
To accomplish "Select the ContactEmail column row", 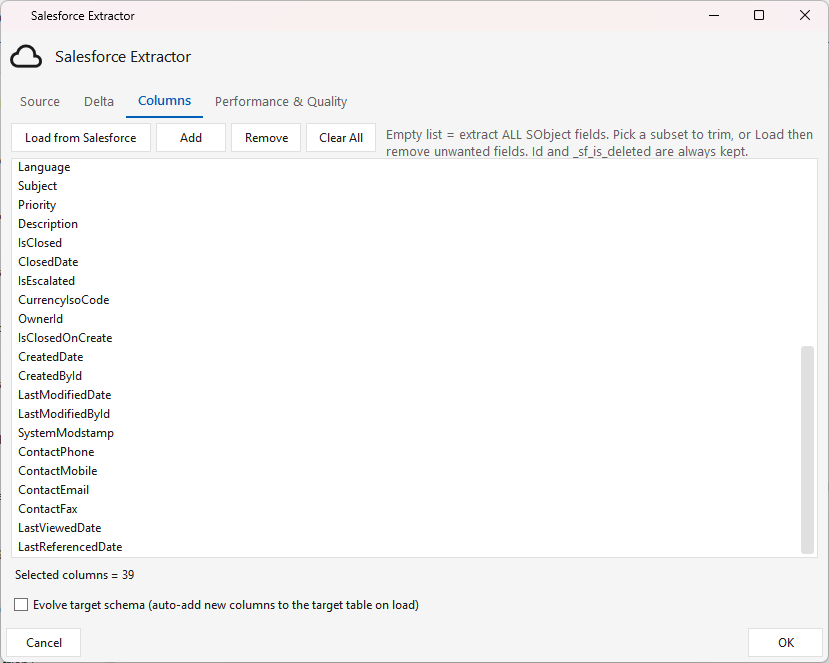I will [406, 491].
